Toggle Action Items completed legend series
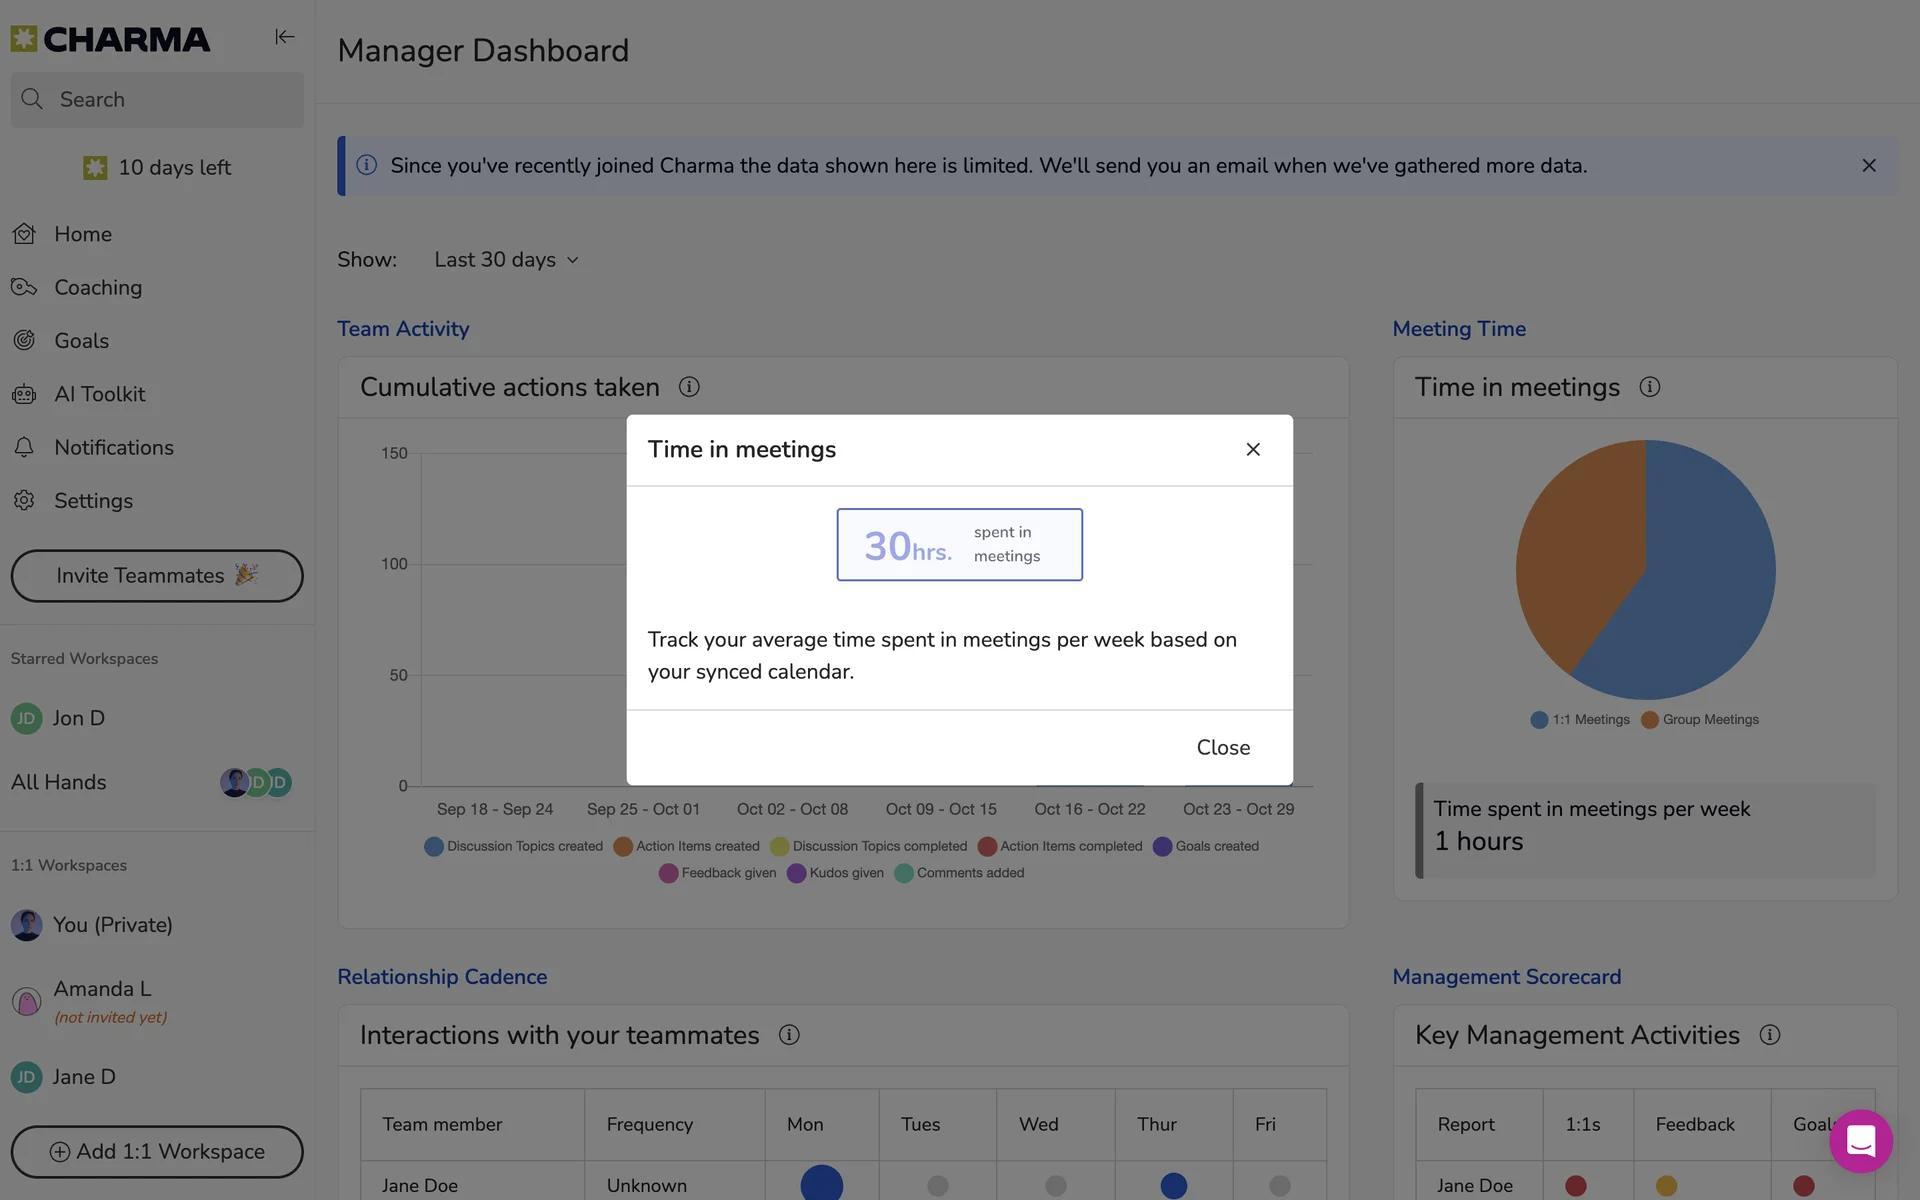This screenshot has width=1920, height=1200. [x=1060, y=846]
